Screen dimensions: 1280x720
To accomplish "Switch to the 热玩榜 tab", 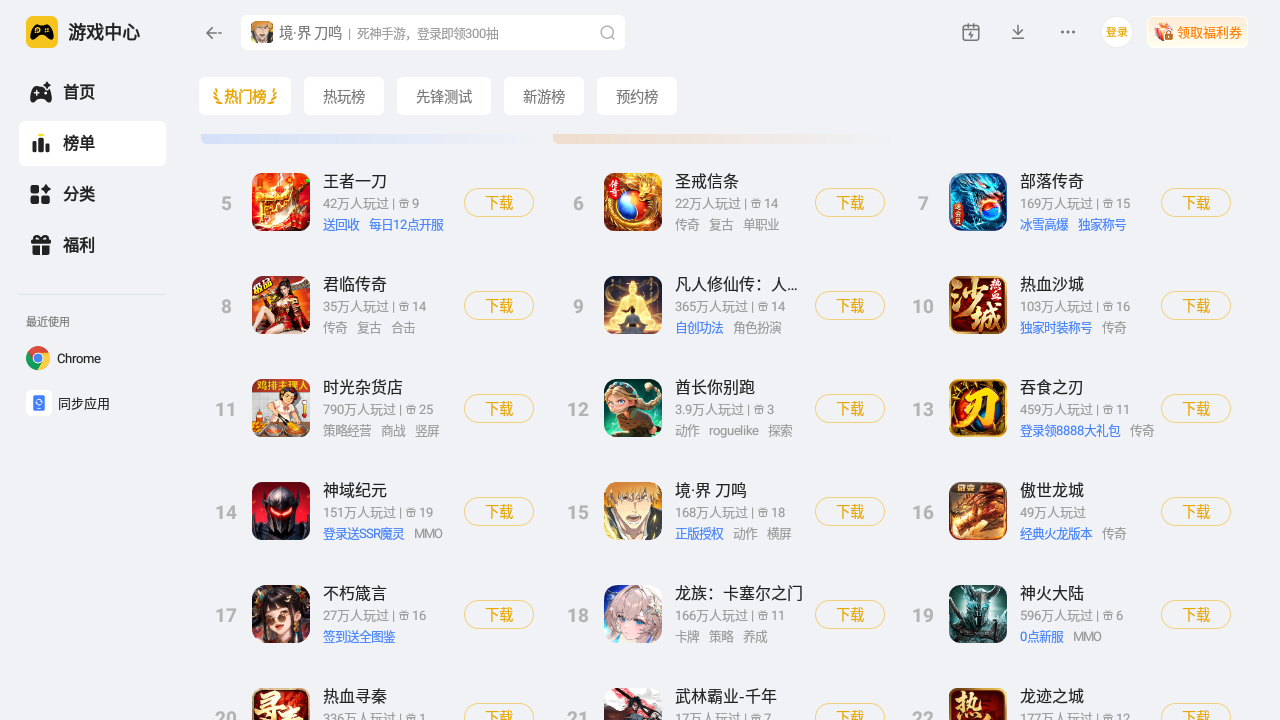I will (344, 97).
